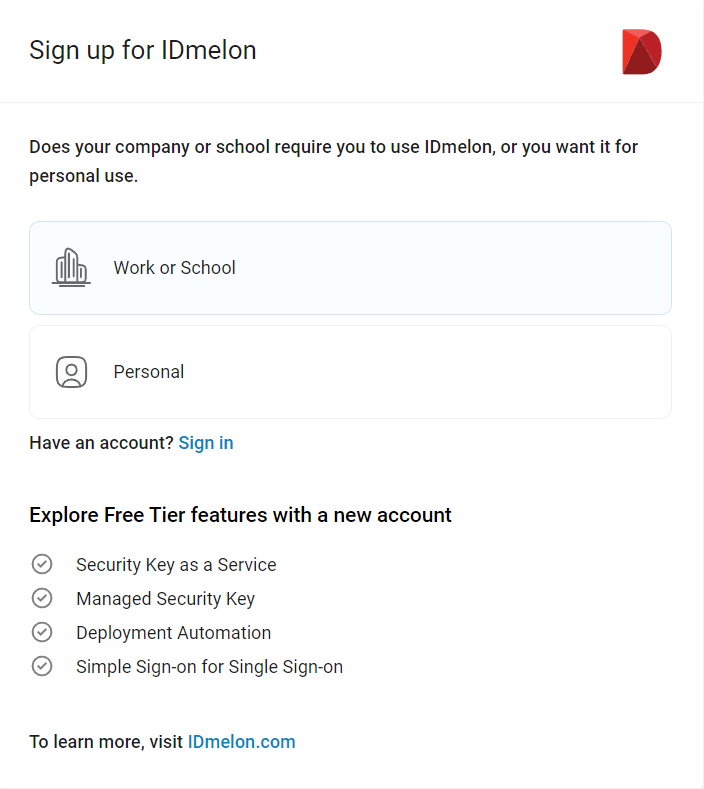The image size is (704, 789).
Task: Click the office buildings icon
Action: [x=71, y=268]
